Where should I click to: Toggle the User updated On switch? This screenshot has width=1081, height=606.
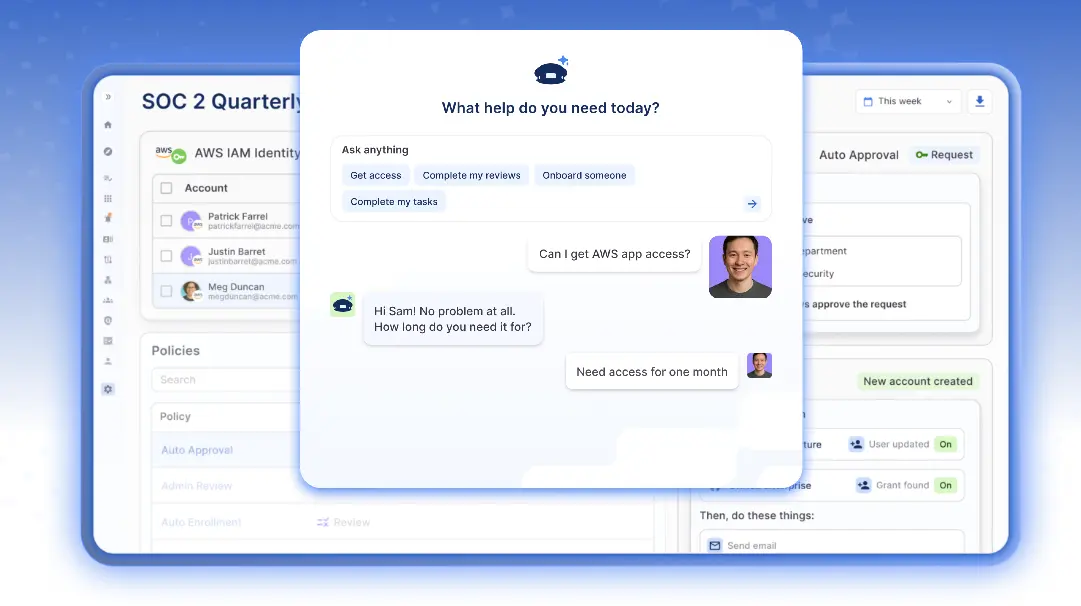point(945,444)
